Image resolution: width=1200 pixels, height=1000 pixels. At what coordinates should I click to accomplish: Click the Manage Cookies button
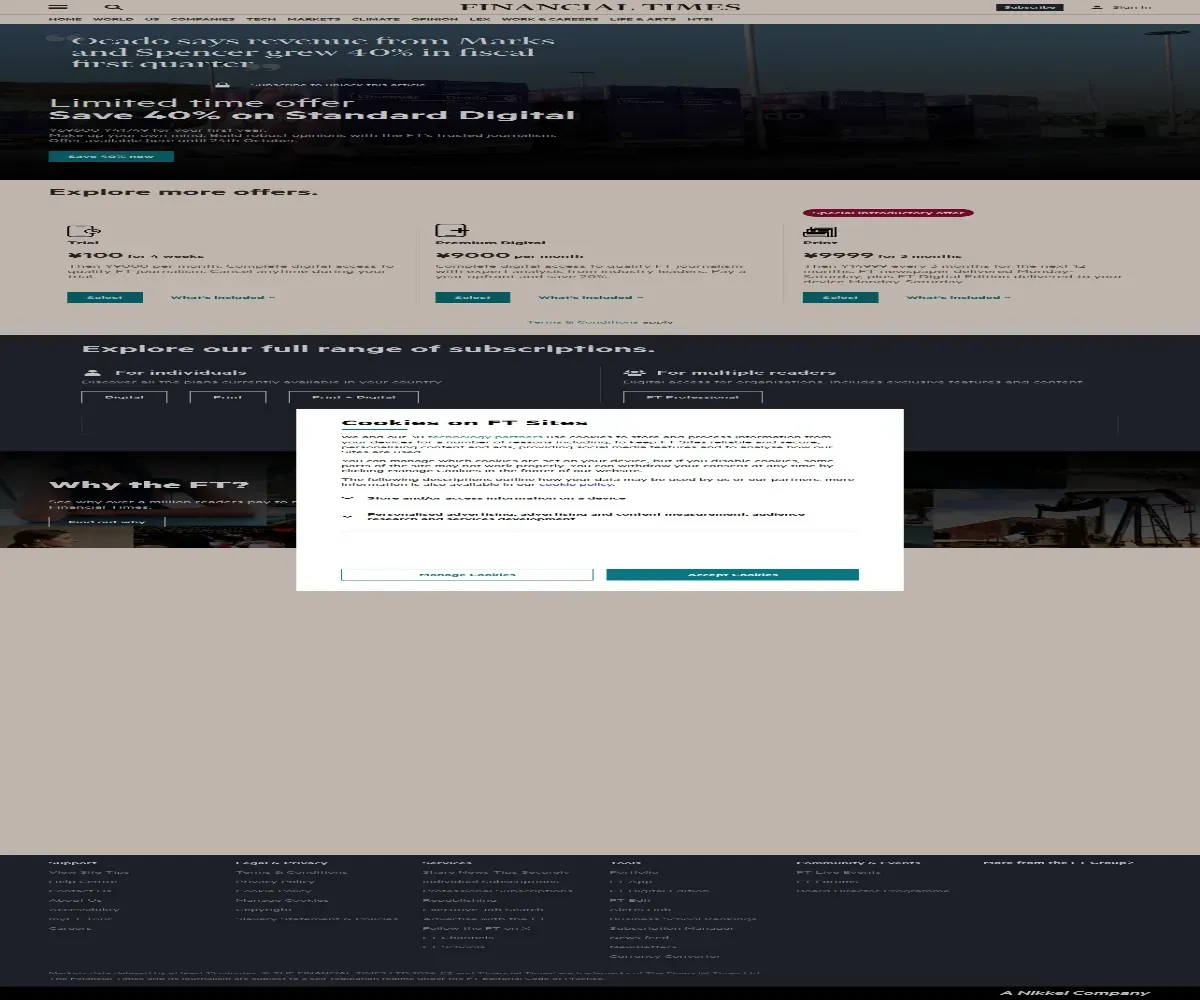click(467, 574)
